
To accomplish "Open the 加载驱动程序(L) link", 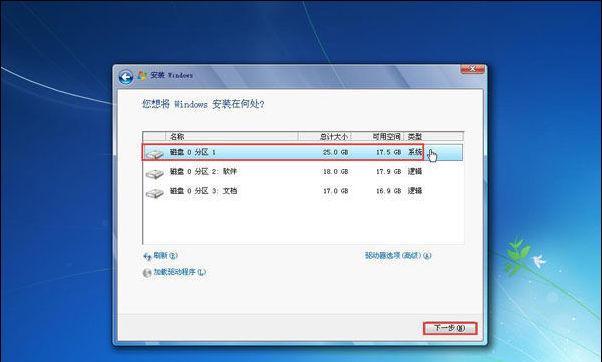I will 180,272.
